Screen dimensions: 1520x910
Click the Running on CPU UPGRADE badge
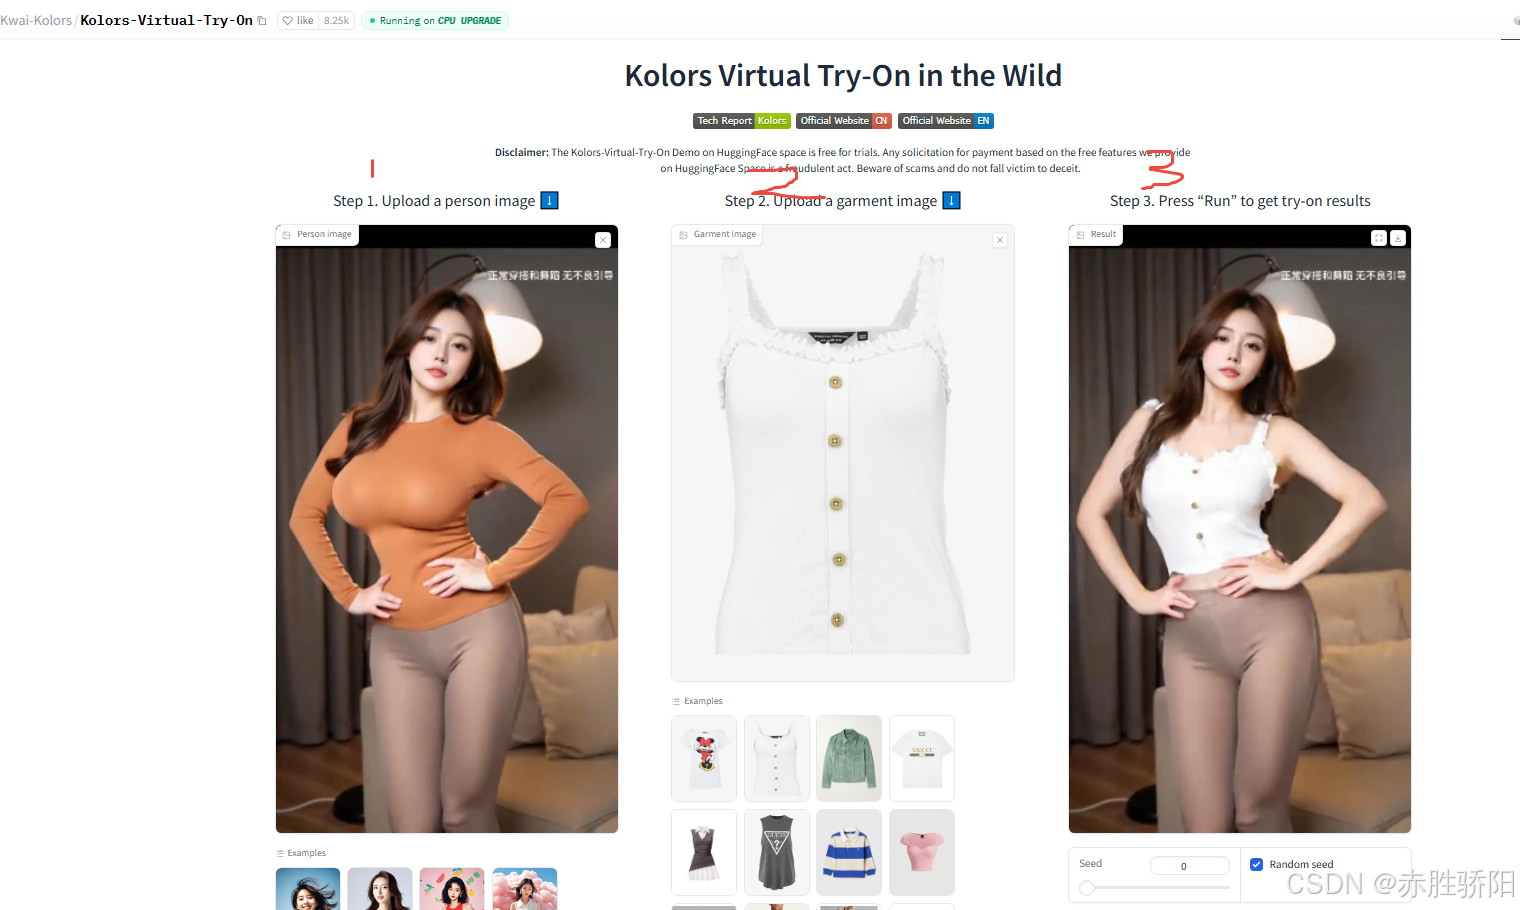(435, 20)
